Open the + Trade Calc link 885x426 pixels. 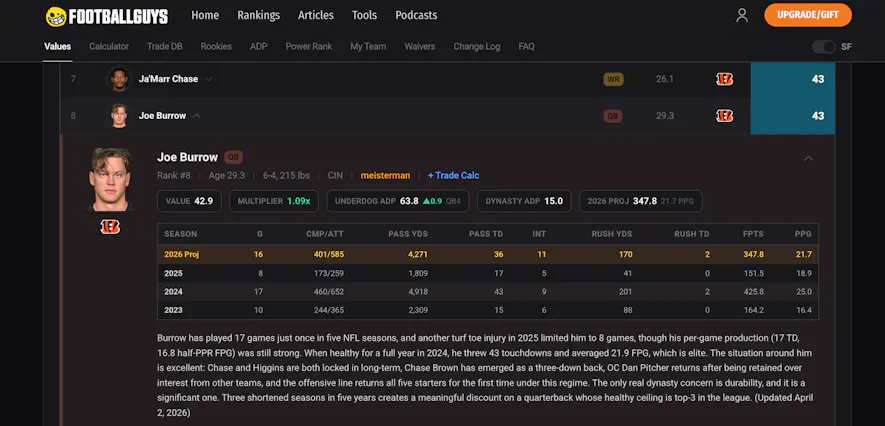click(453, 175)
